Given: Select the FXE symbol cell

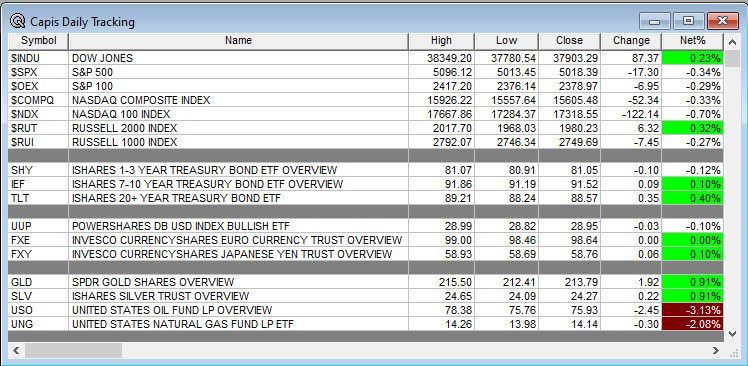Looking at the screenshot, I should (x=39, y=240).
